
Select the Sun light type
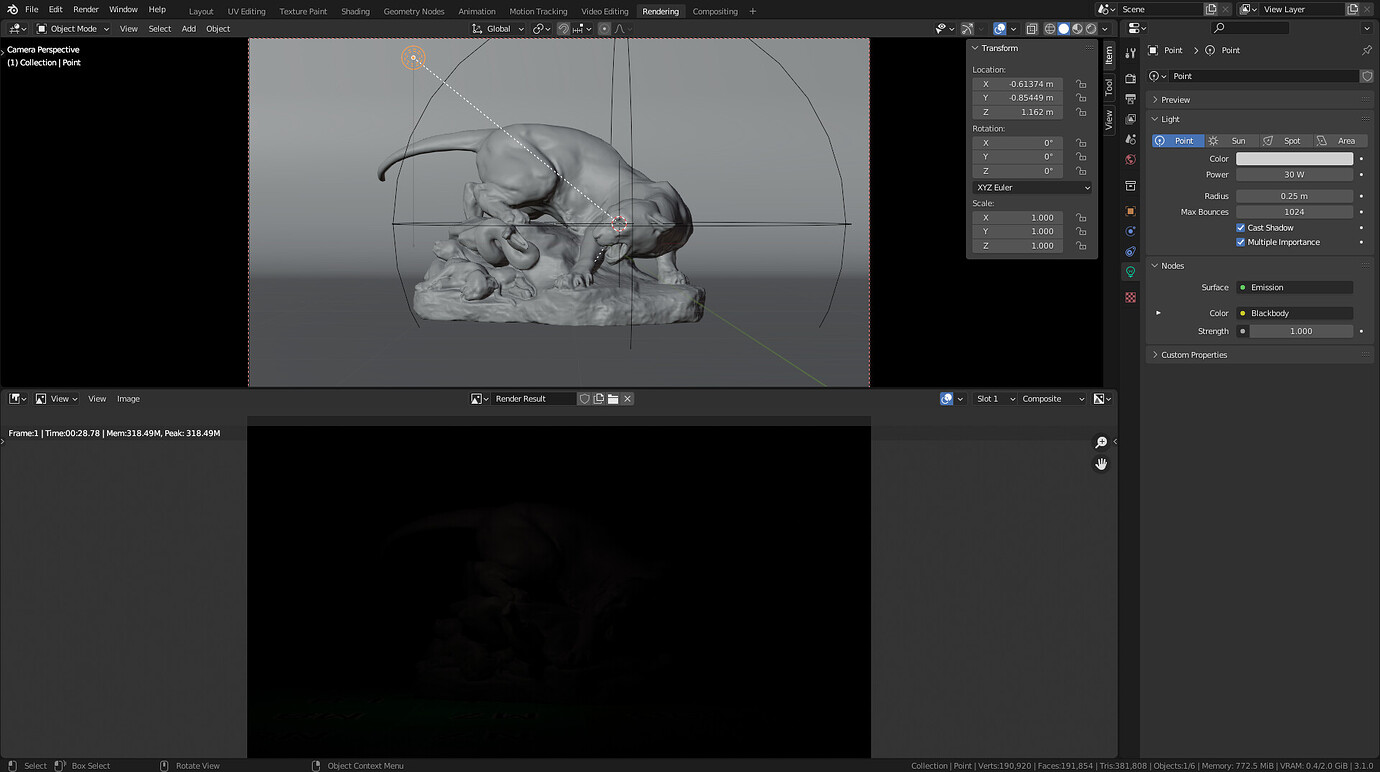(x=1232, y=141)
